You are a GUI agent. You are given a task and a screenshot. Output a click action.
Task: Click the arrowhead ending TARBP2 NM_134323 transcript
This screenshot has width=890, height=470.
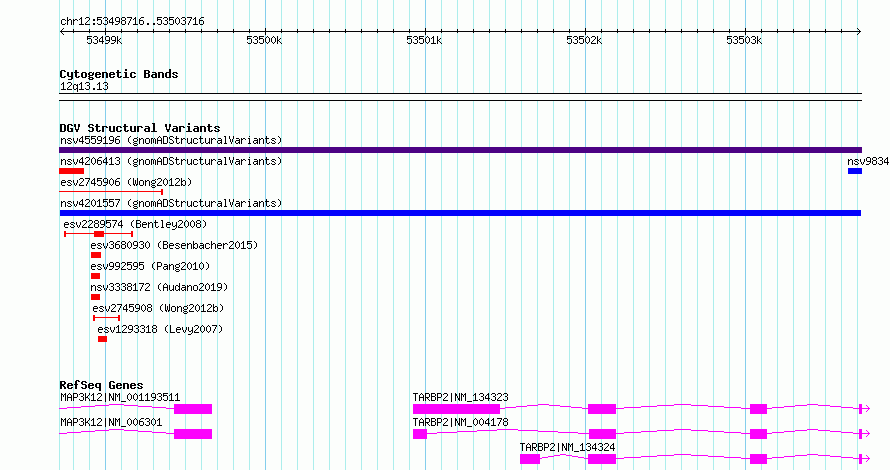click(865, 409)
